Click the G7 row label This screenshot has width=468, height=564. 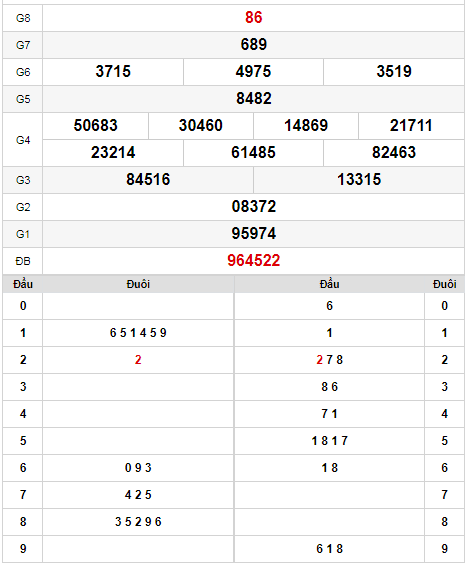click(23, 45)
